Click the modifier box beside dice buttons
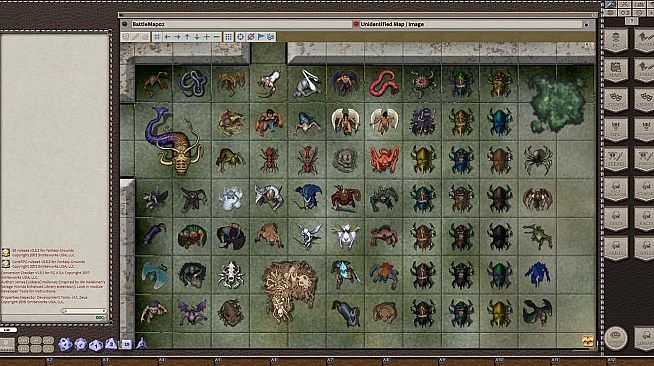Image resolution: width=654 pixels, height=366 pixels. tap(7, 344)
